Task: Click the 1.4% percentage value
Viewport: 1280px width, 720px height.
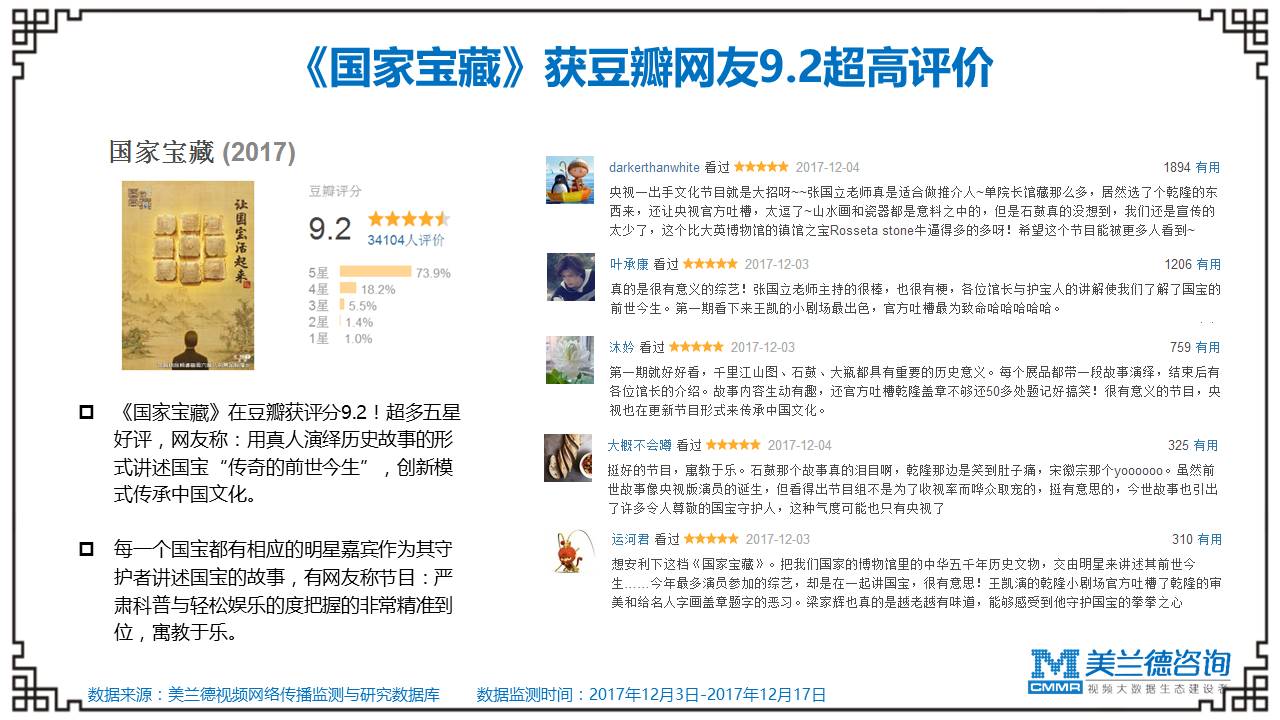Action: pyautogui.click(x=359, y=322)
